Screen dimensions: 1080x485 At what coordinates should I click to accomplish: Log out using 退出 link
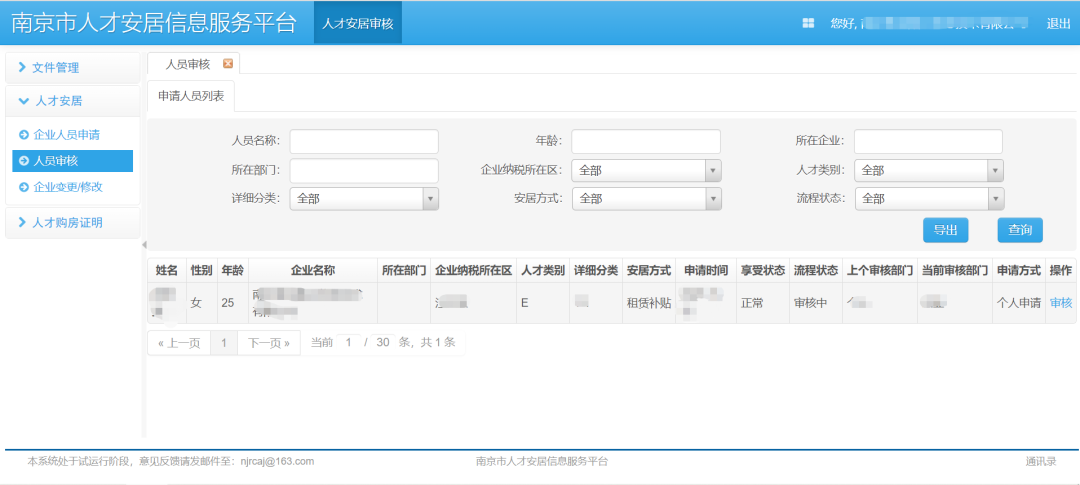pyautogui.click(x=1058, y=23)
